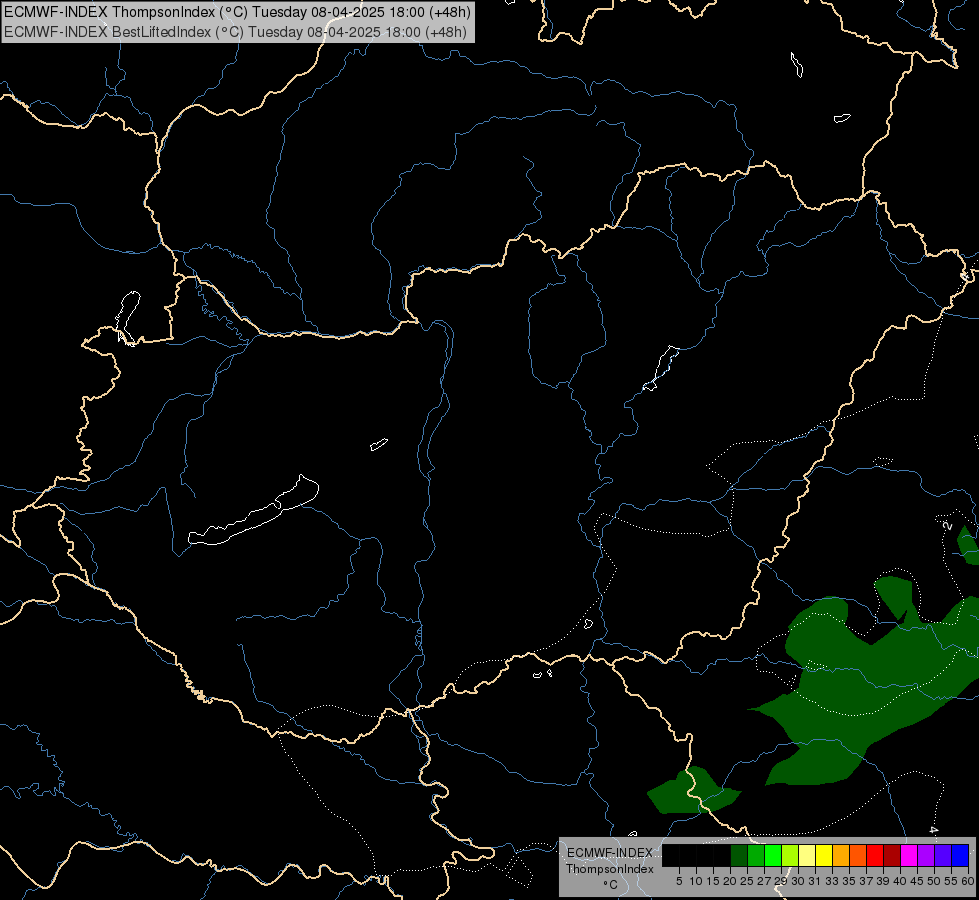This screenshot has height=900, width=979.
Task: Click the 'ECMWF-INDEX' label in the legend
Action: point(610,853)
